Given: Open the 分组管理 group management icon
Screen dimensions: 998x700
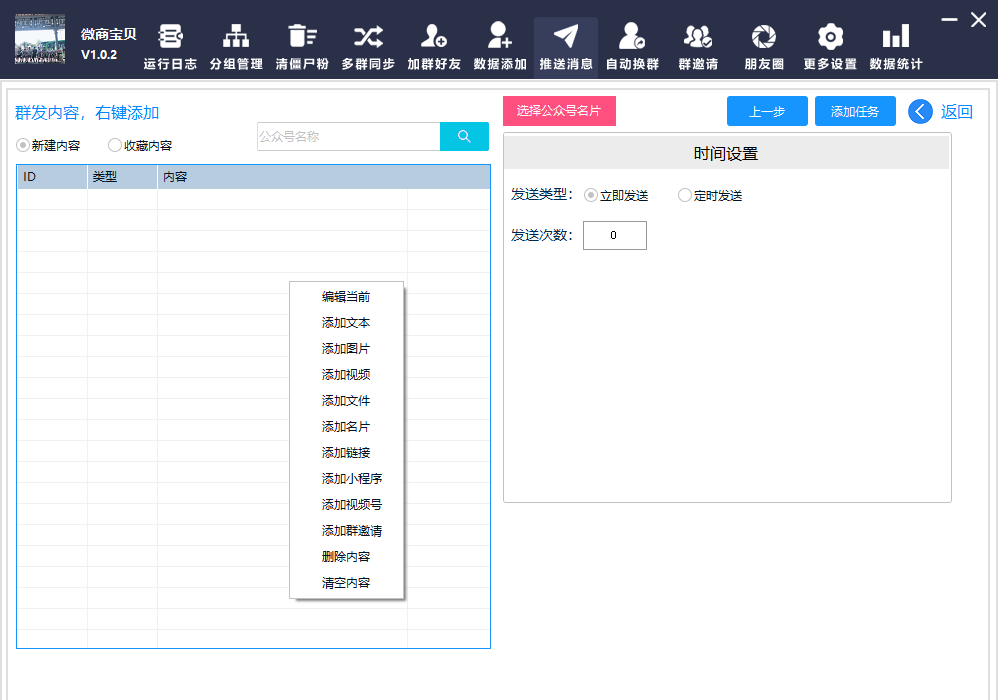Looking at the screenshot, I should (x=236, y=38).
